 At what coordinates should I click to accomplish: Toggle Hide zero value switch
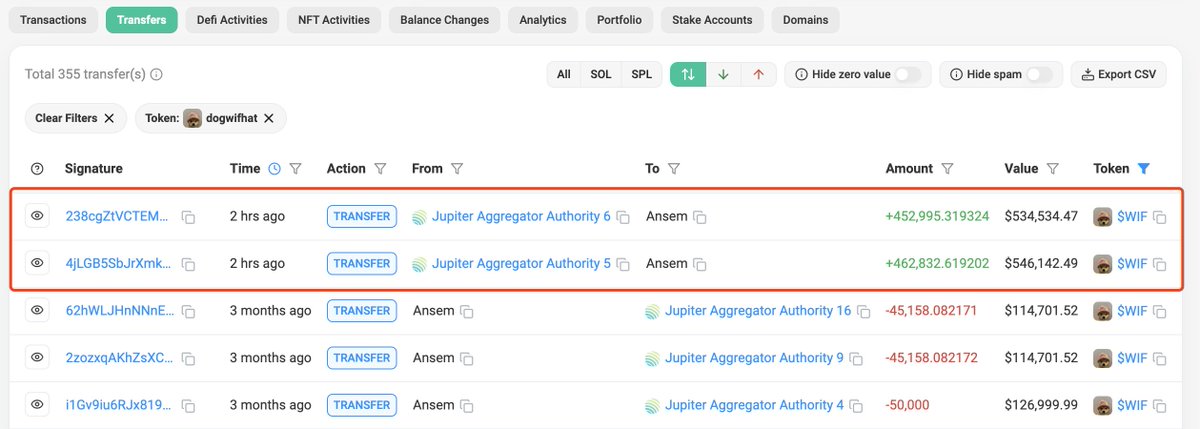pos(907,74)
